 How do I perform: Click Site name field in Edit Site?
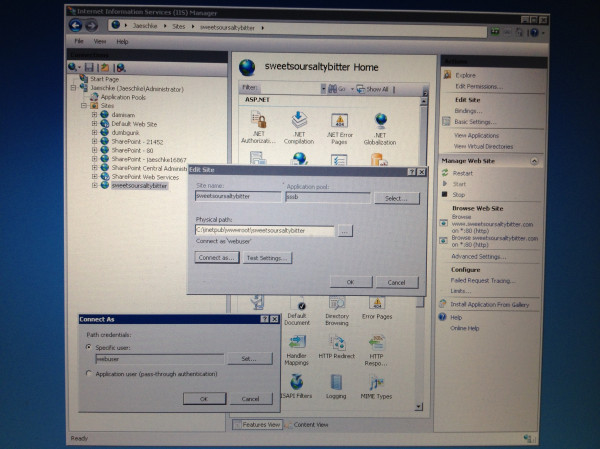click(x=238, y=196)
